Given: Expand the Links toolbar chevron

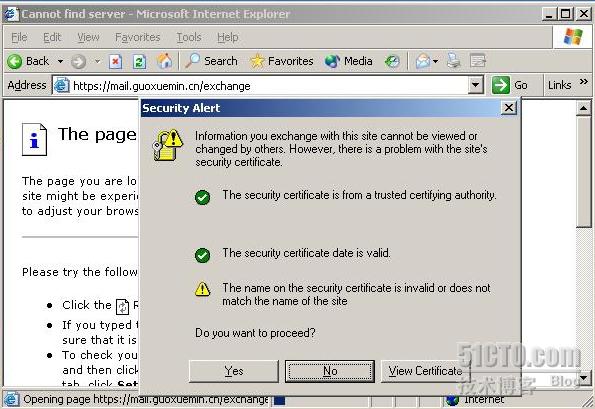Looking at the screenshot, I should [584, 82].
